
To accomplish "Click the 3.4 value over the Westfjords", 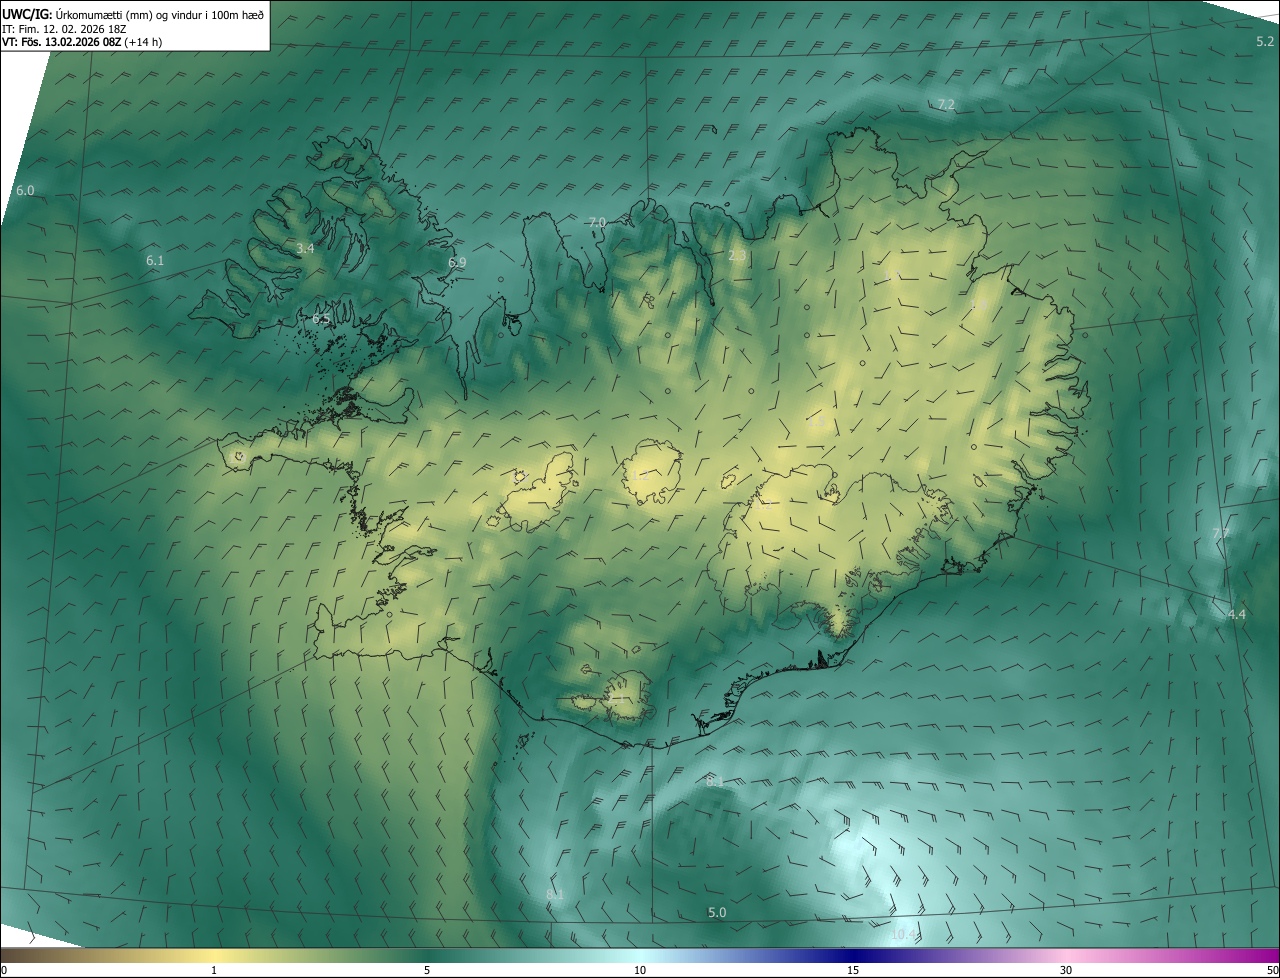I will click(305, 248).
